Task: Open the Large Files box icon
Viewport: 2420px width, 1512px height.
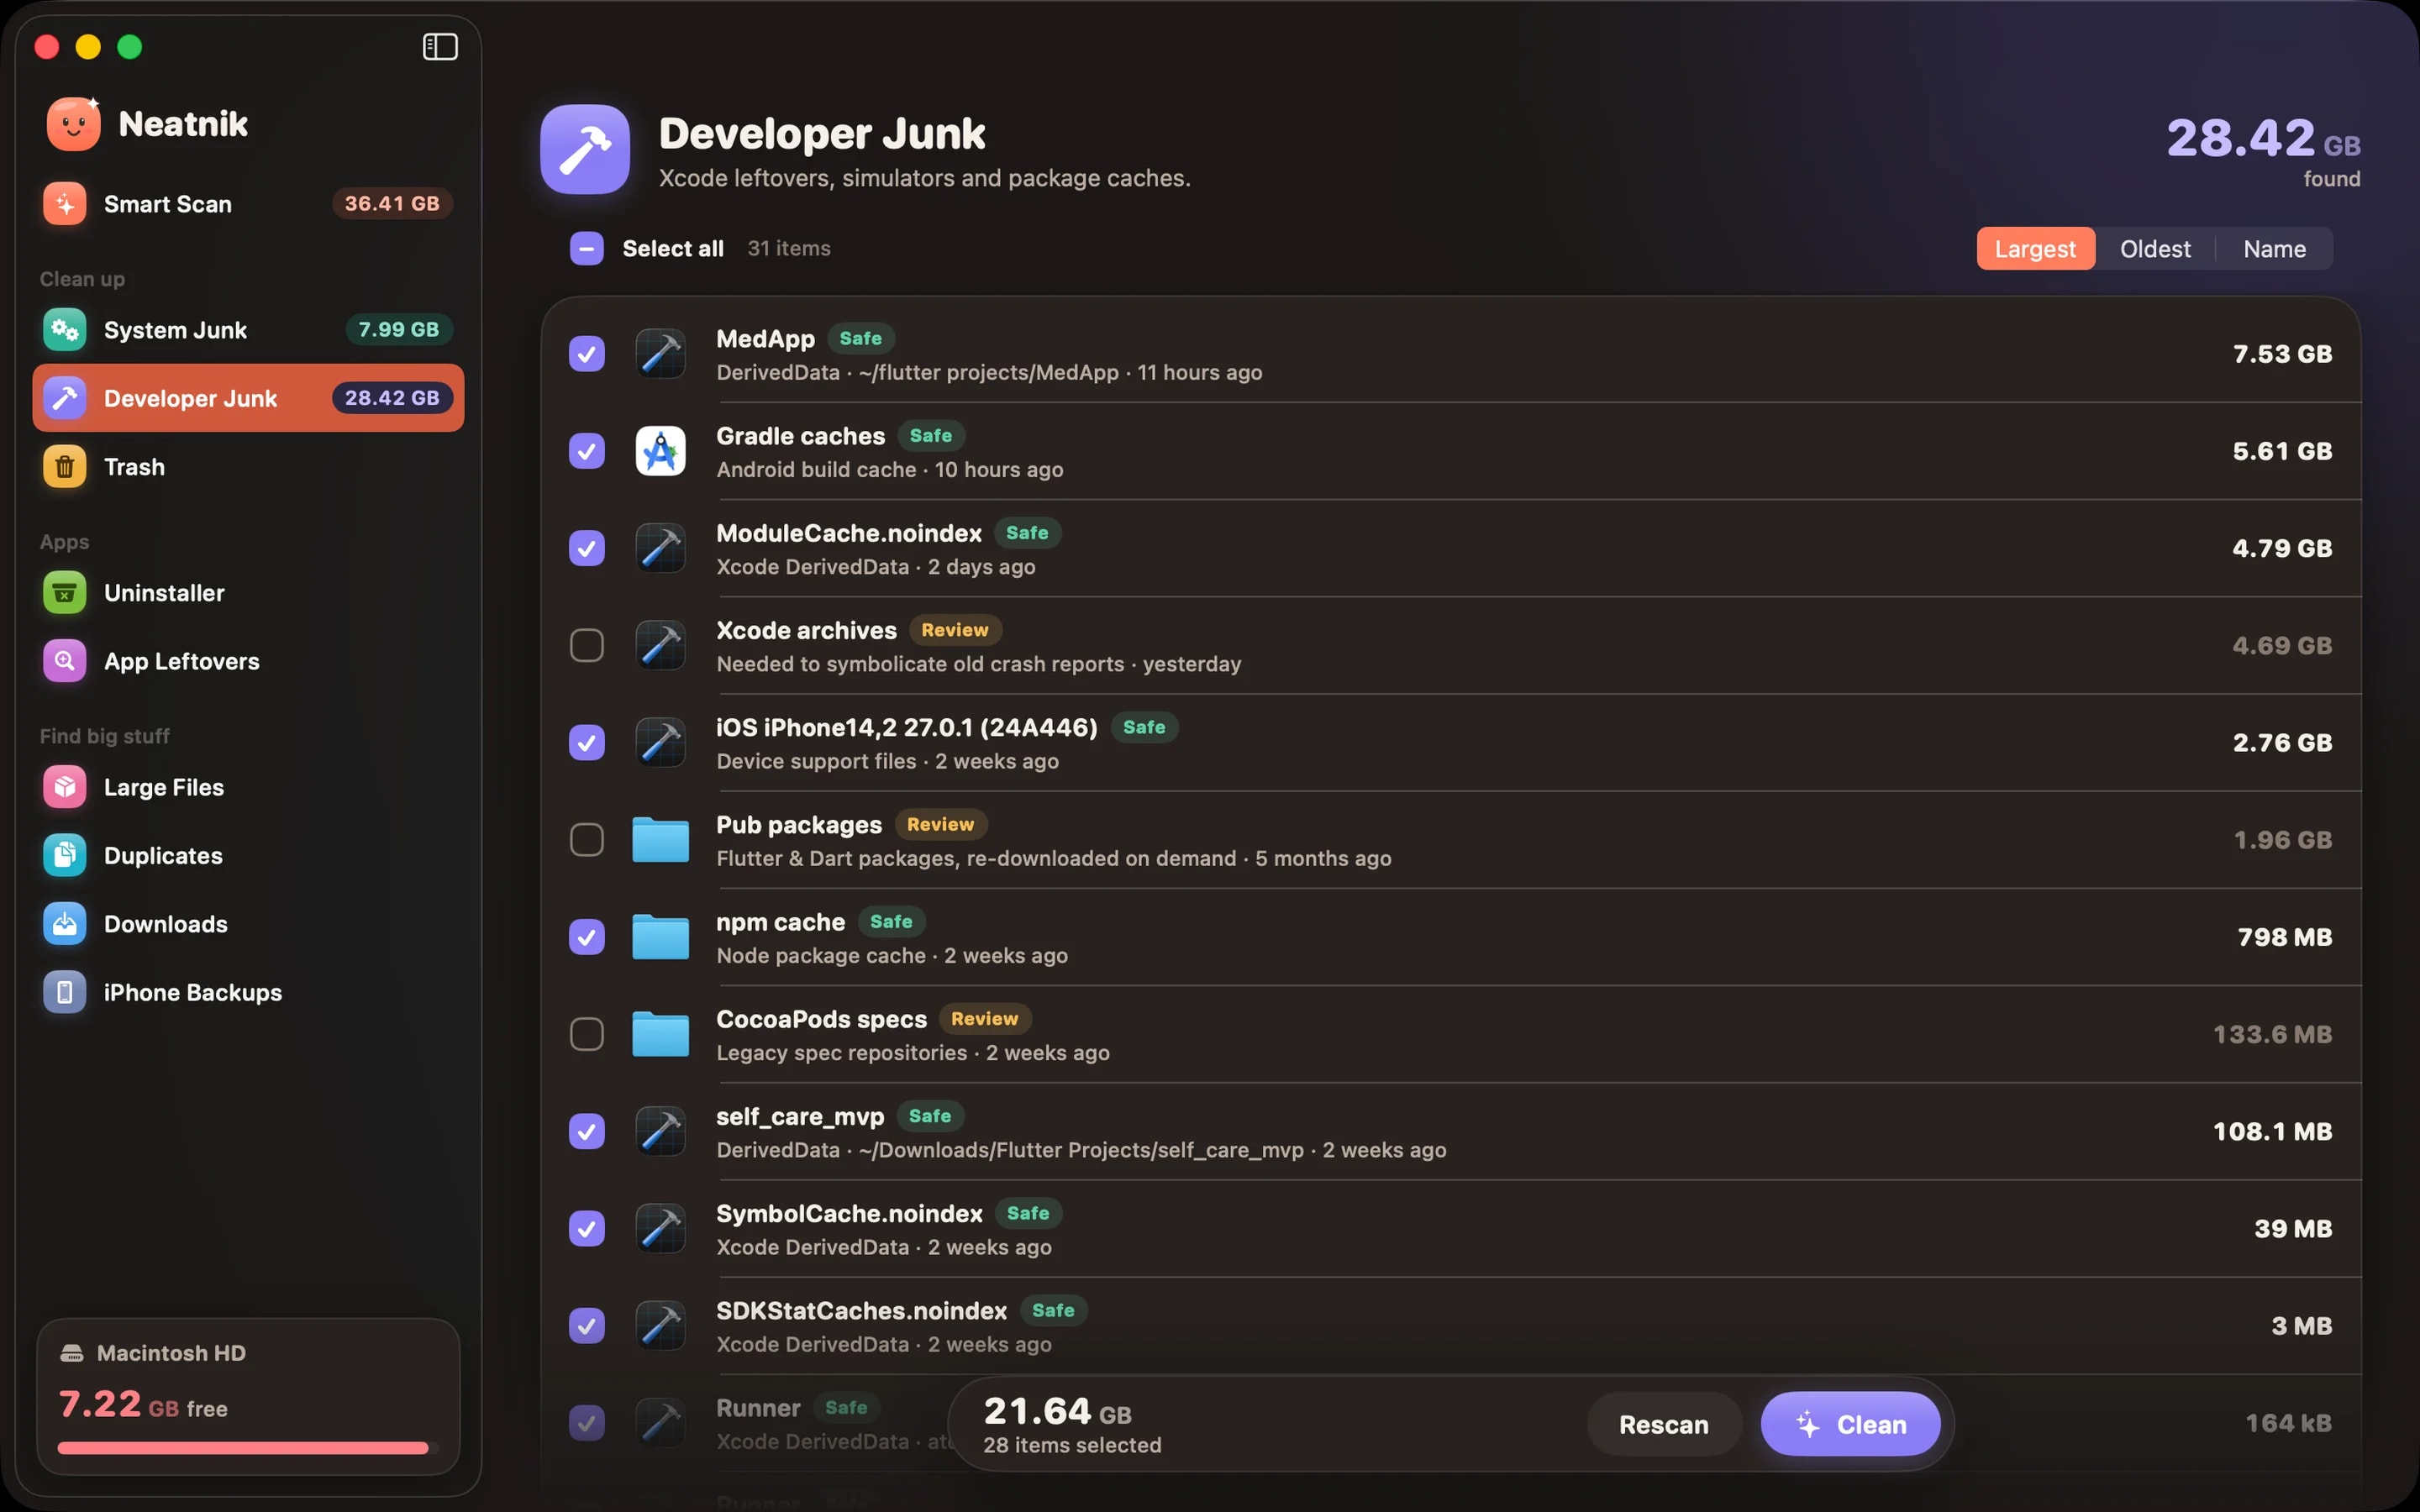Action: click(65, 787)
